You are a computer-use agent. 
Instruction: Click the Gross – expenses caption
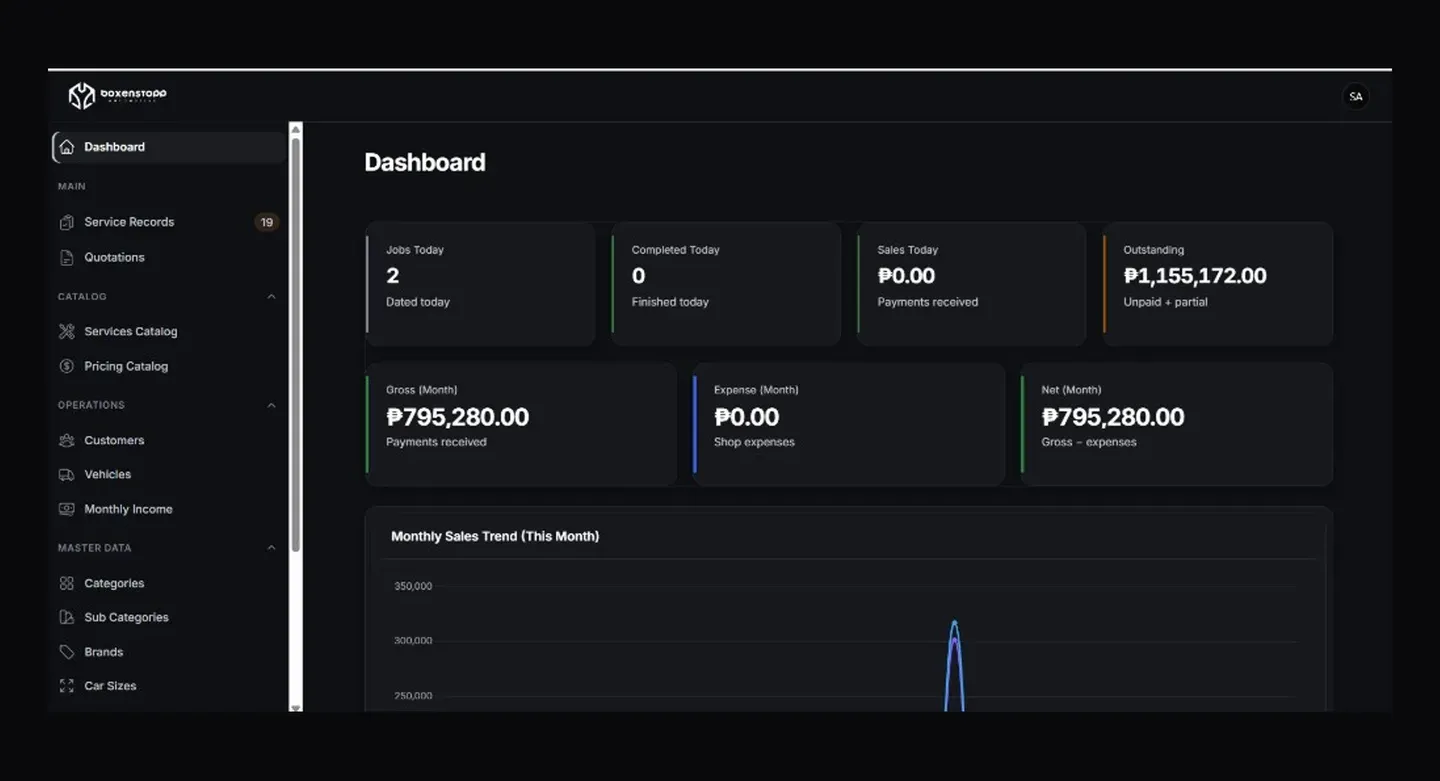(1089, 442)
